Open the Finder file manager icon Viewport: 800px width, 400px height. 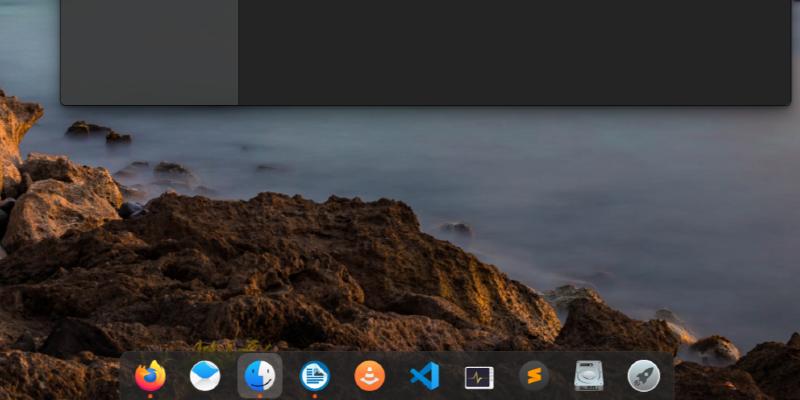[x=260, y=376]
